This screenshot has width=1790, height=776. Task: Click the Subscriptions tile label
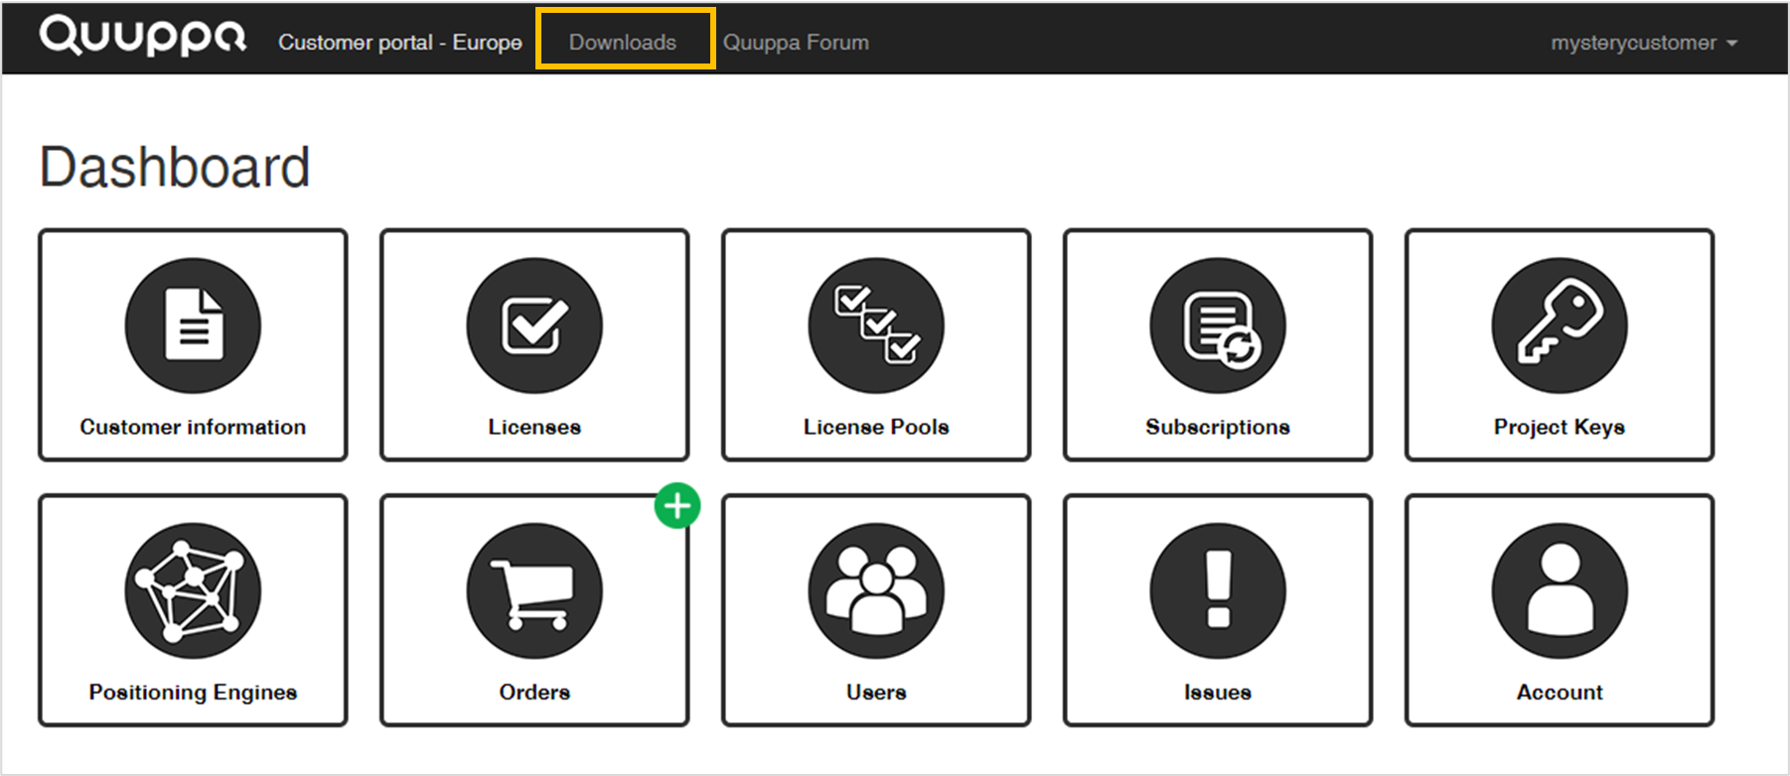pos(1218,427)
